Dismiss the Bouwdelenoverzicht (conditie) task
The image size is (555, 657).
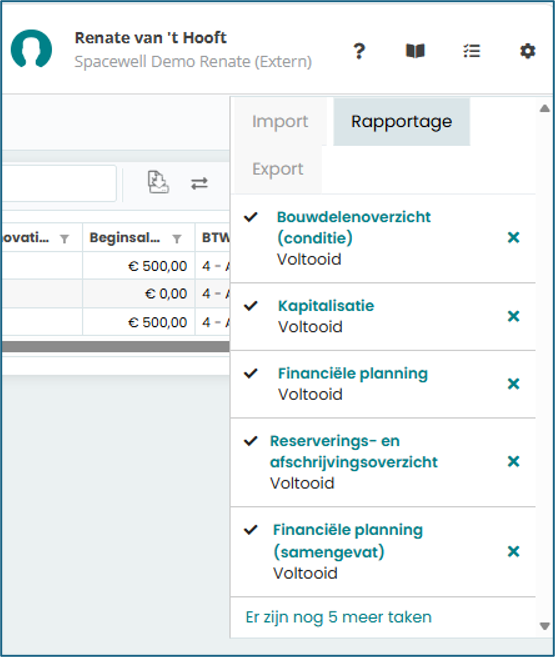pyautogui.click(x=513, y=238)
